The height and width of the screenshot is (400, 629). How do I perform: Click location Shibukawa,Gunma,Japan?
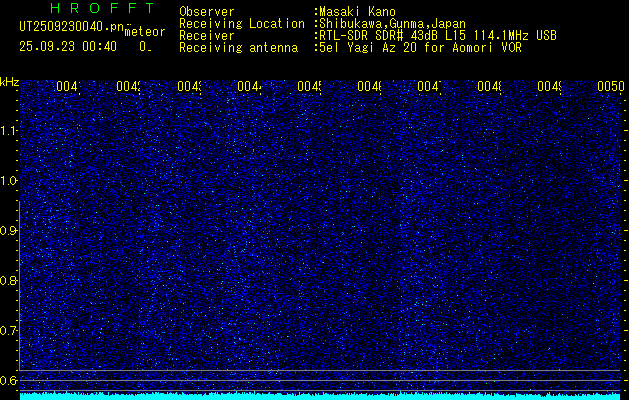tap(392, 24)
